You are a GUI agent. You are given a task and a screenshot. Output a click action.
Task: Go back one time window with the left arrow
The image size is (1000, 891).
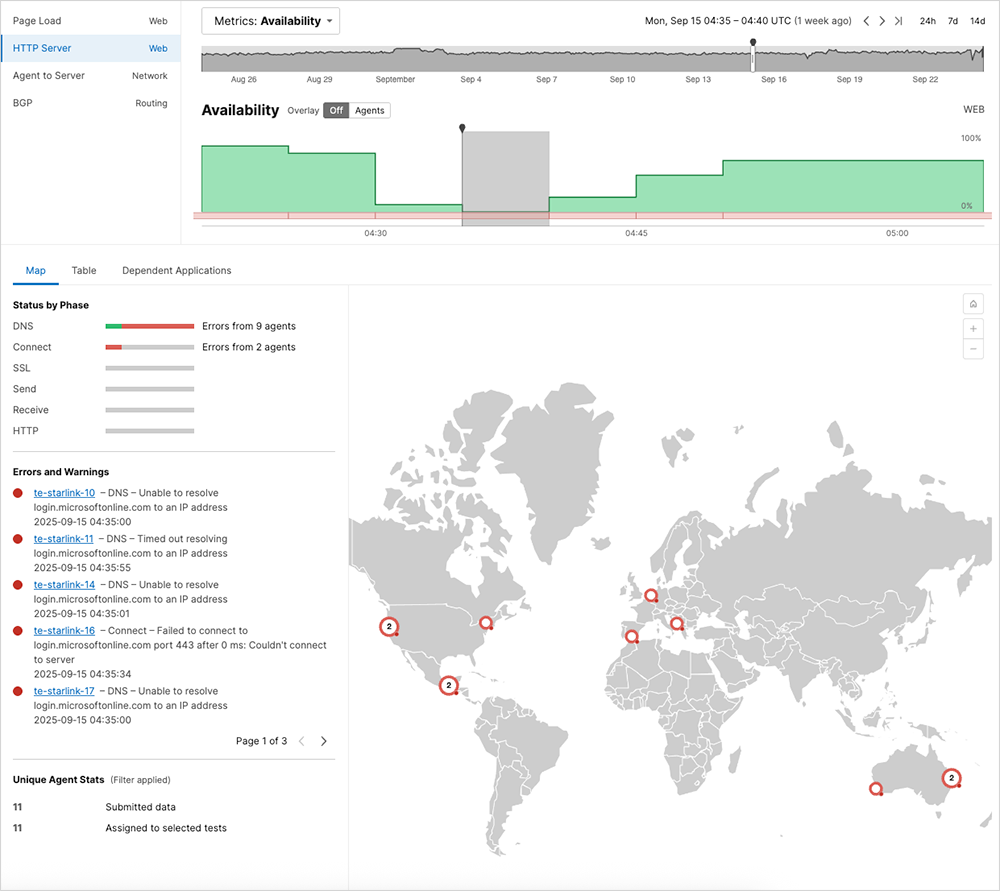[867, 20]
